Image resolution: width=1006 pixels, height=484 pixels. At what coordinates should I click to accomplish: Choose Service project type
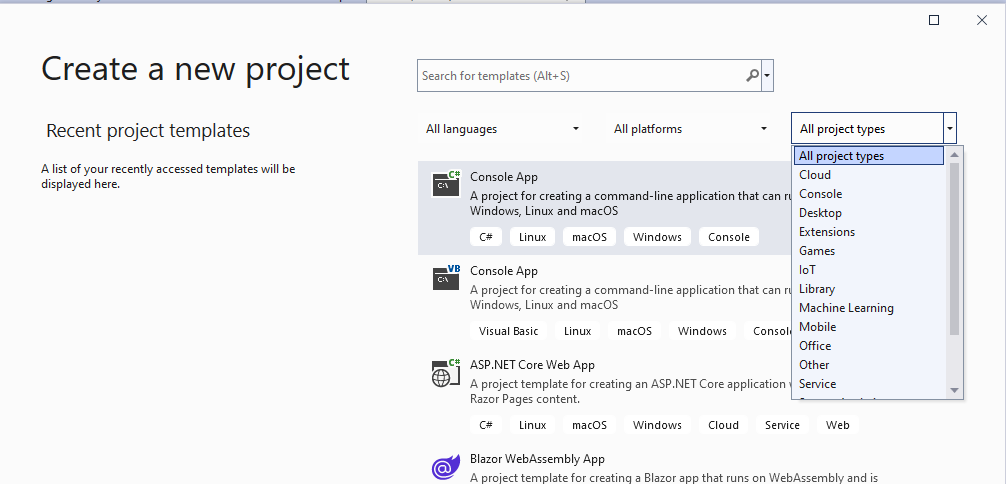[x=869, y=383]
